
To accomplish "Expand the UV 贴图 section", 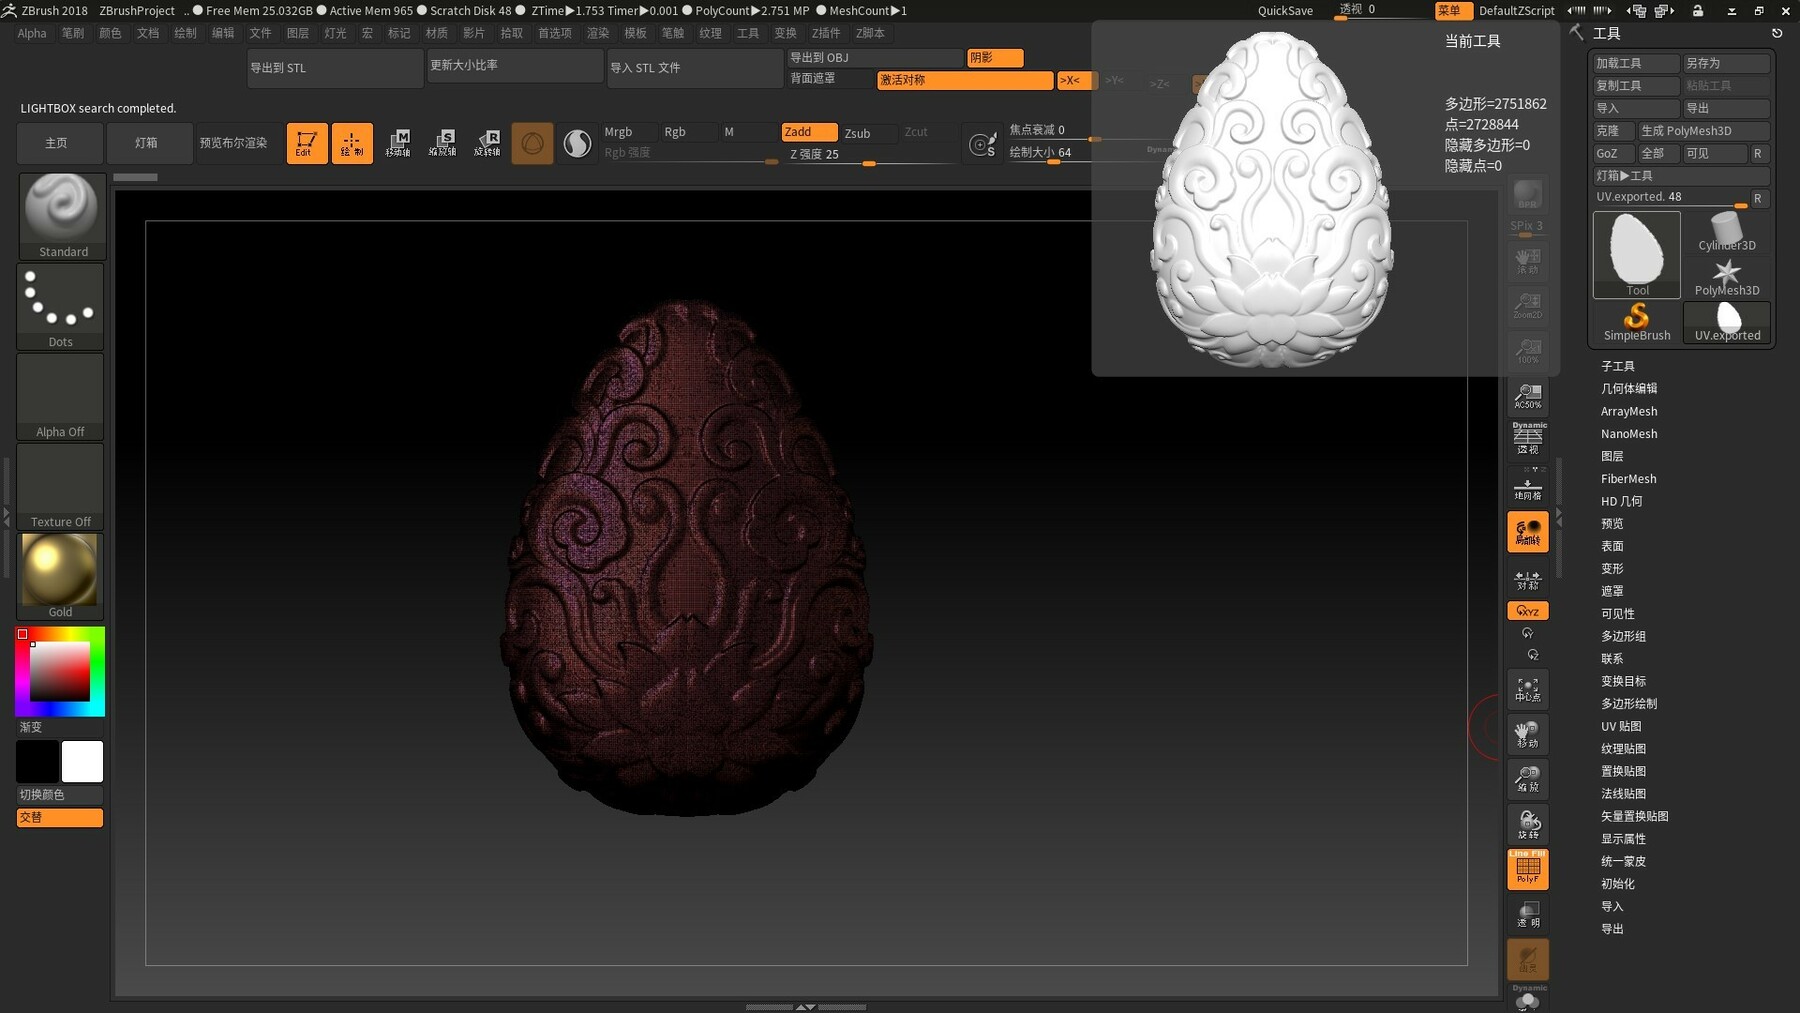I will coord(1622,726).
